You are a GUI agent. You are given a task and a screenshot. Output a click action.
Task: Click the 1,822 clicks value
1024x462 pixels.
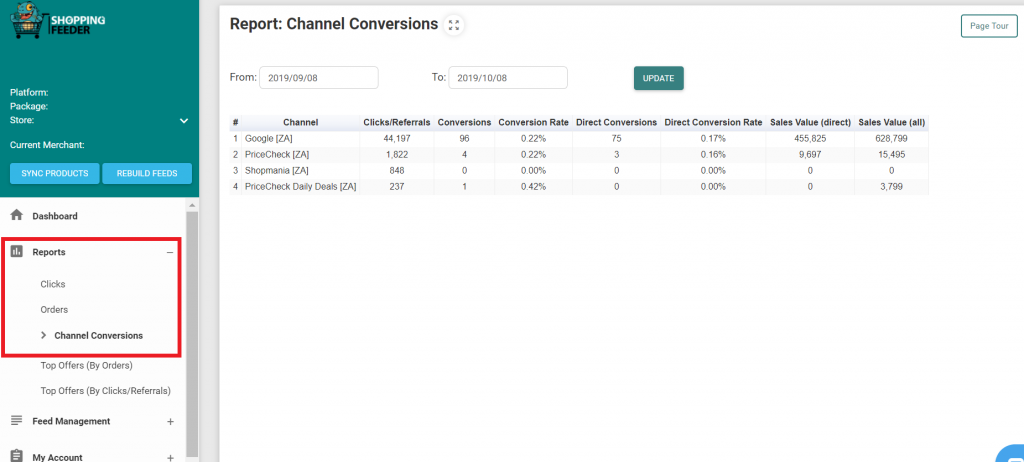397,155
